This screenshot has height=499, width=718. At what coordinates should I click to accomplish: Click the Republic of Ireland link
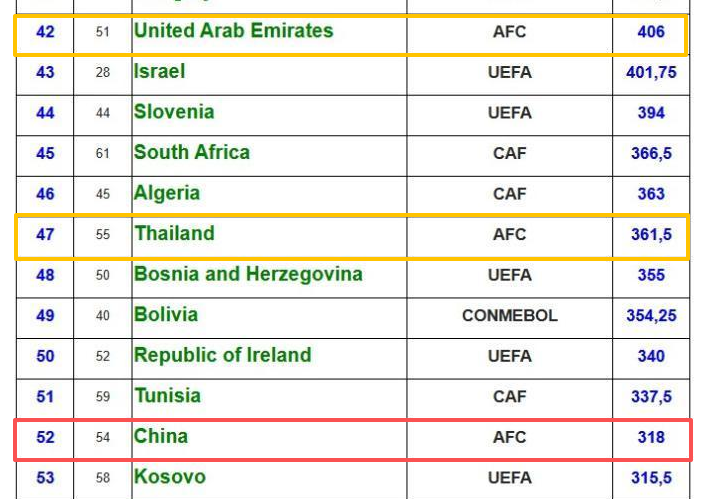click(222, 355)
